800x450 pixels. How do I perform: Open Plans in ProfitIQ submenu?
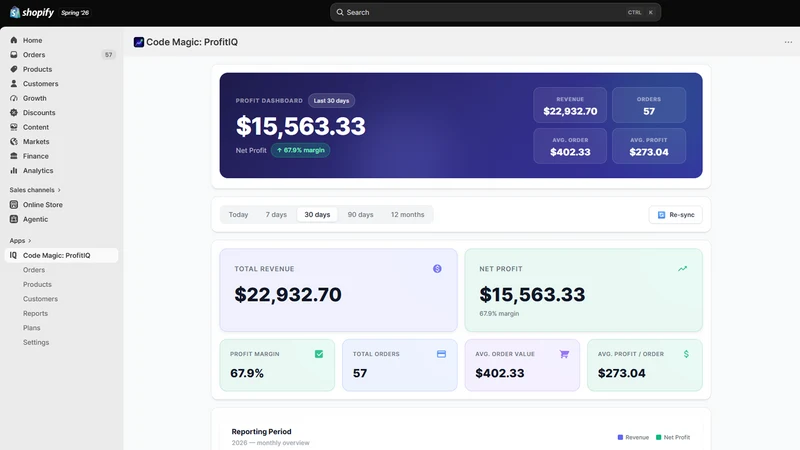click(31, 328)
